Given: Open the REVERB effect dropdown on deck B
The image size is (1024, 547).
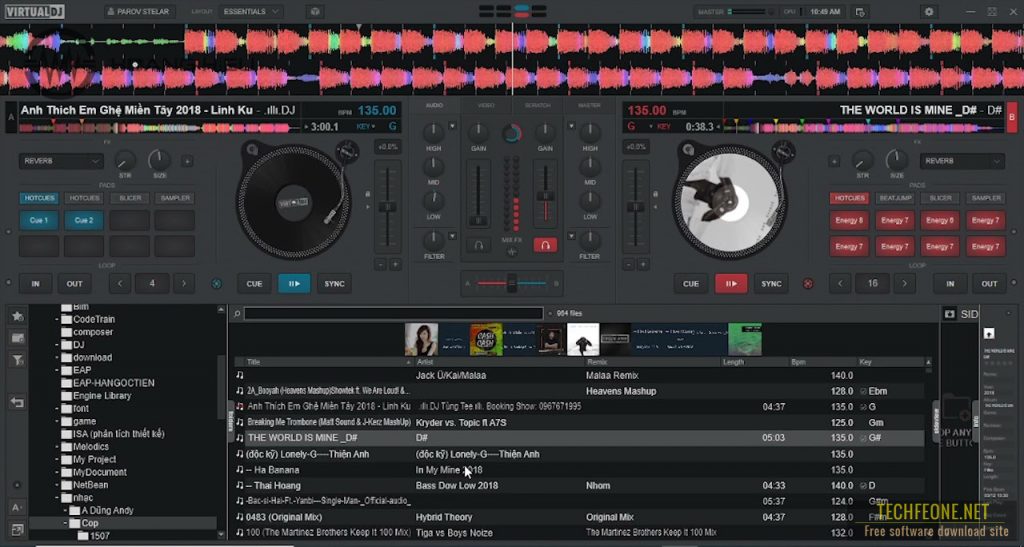Looking at the screenshot, I should (961, 161).
